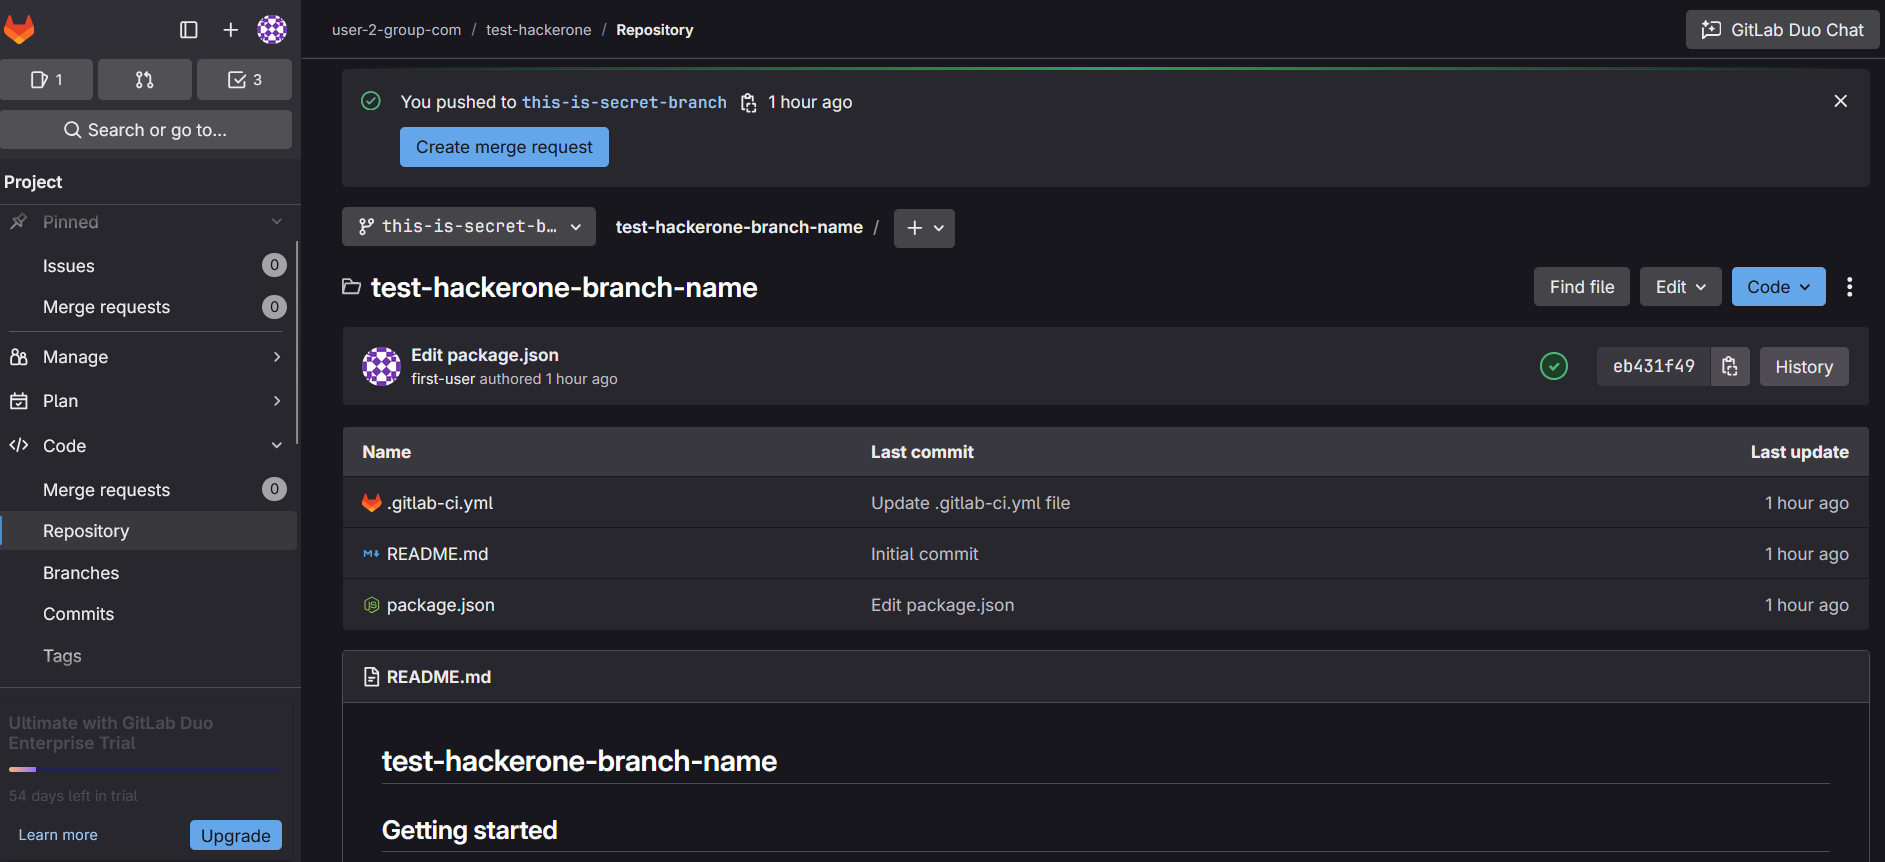The width and height of the screenshot is (1885, 862).
Task: Click the GitLab logo home icon
Action: [x=19, y=29]
